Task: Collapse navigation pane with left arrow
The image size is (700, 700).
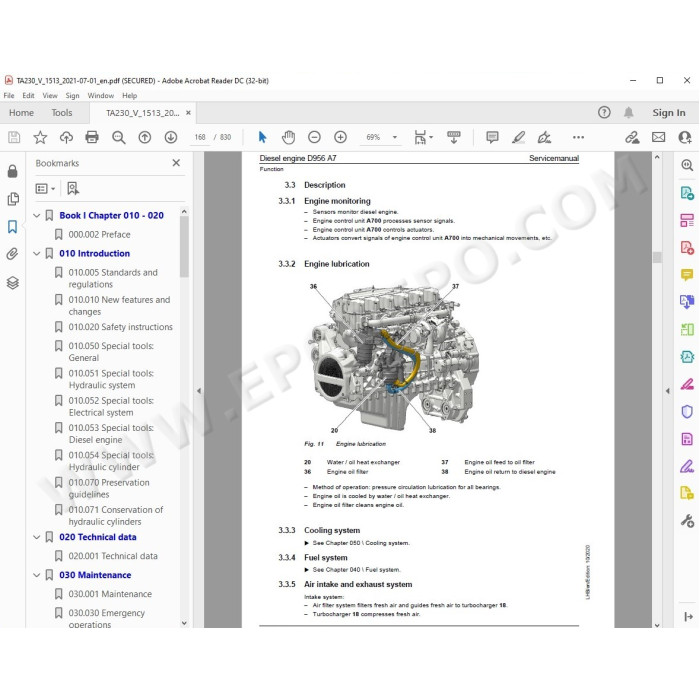Action: pyautogui.click(x=199, y=391)
